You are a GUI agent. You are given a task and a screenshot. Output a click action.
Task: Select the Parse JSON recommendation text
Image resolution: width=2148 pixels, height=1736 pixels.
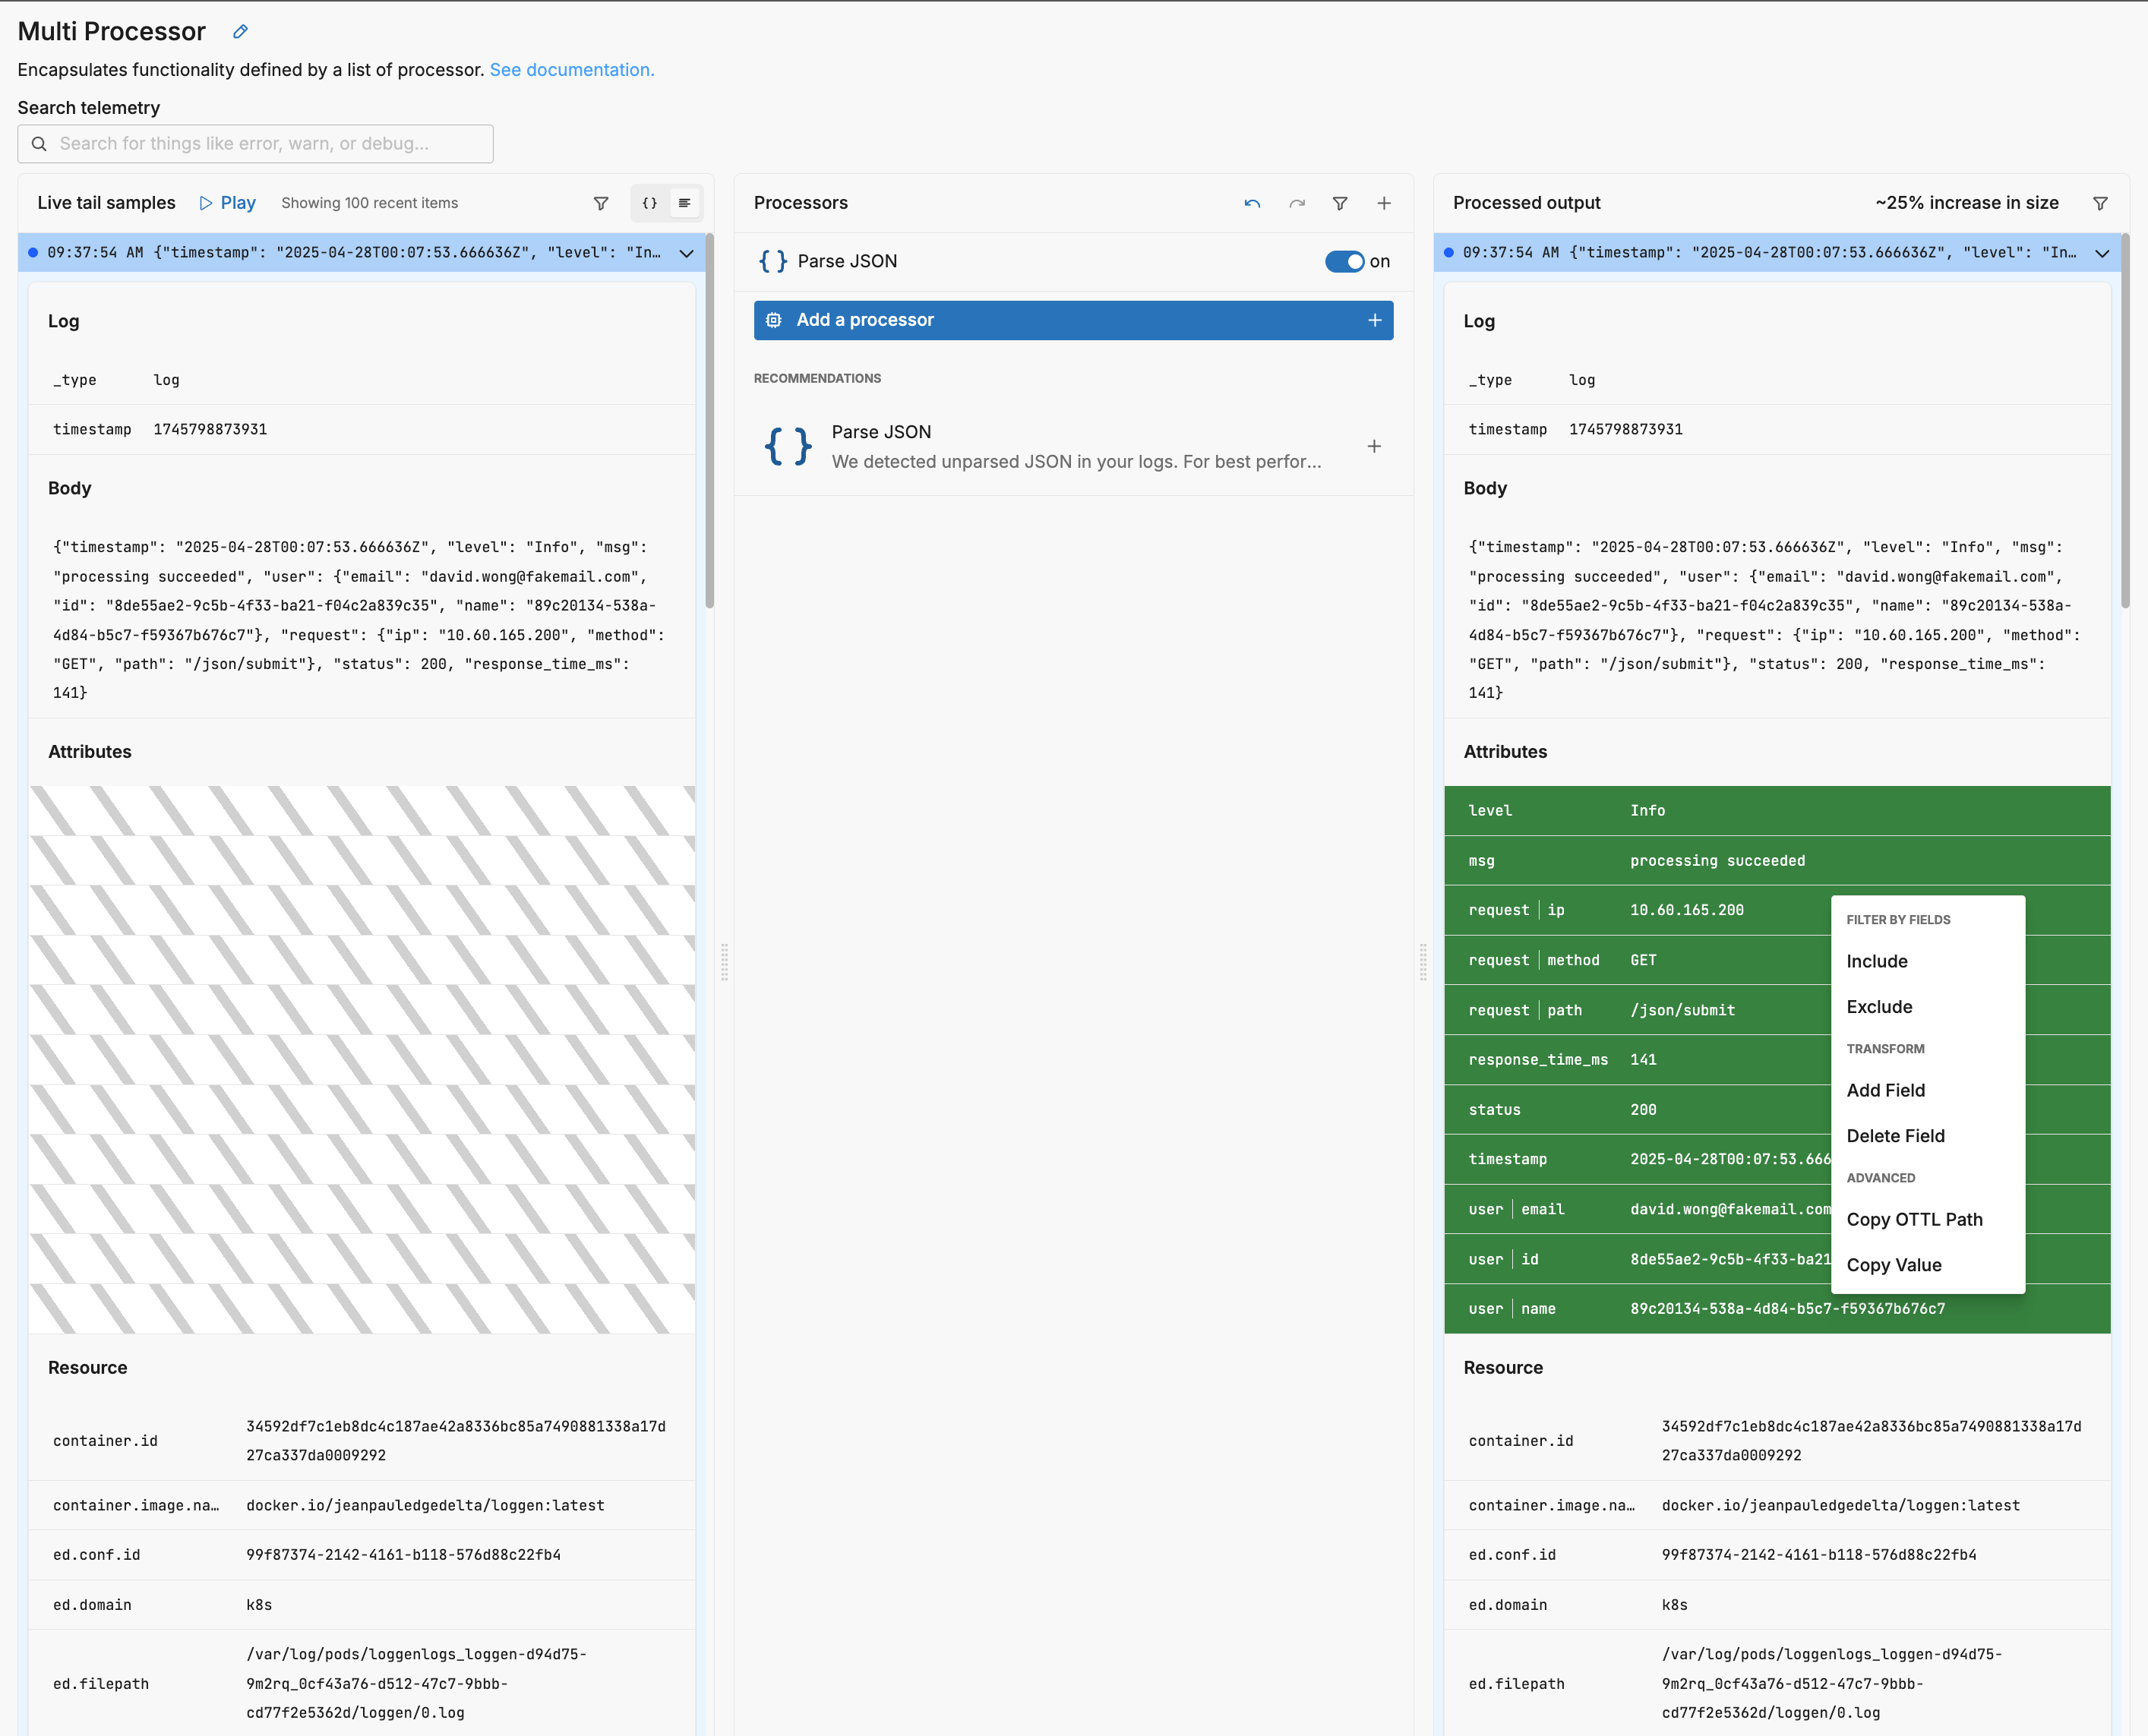[x=1076, y=446]
